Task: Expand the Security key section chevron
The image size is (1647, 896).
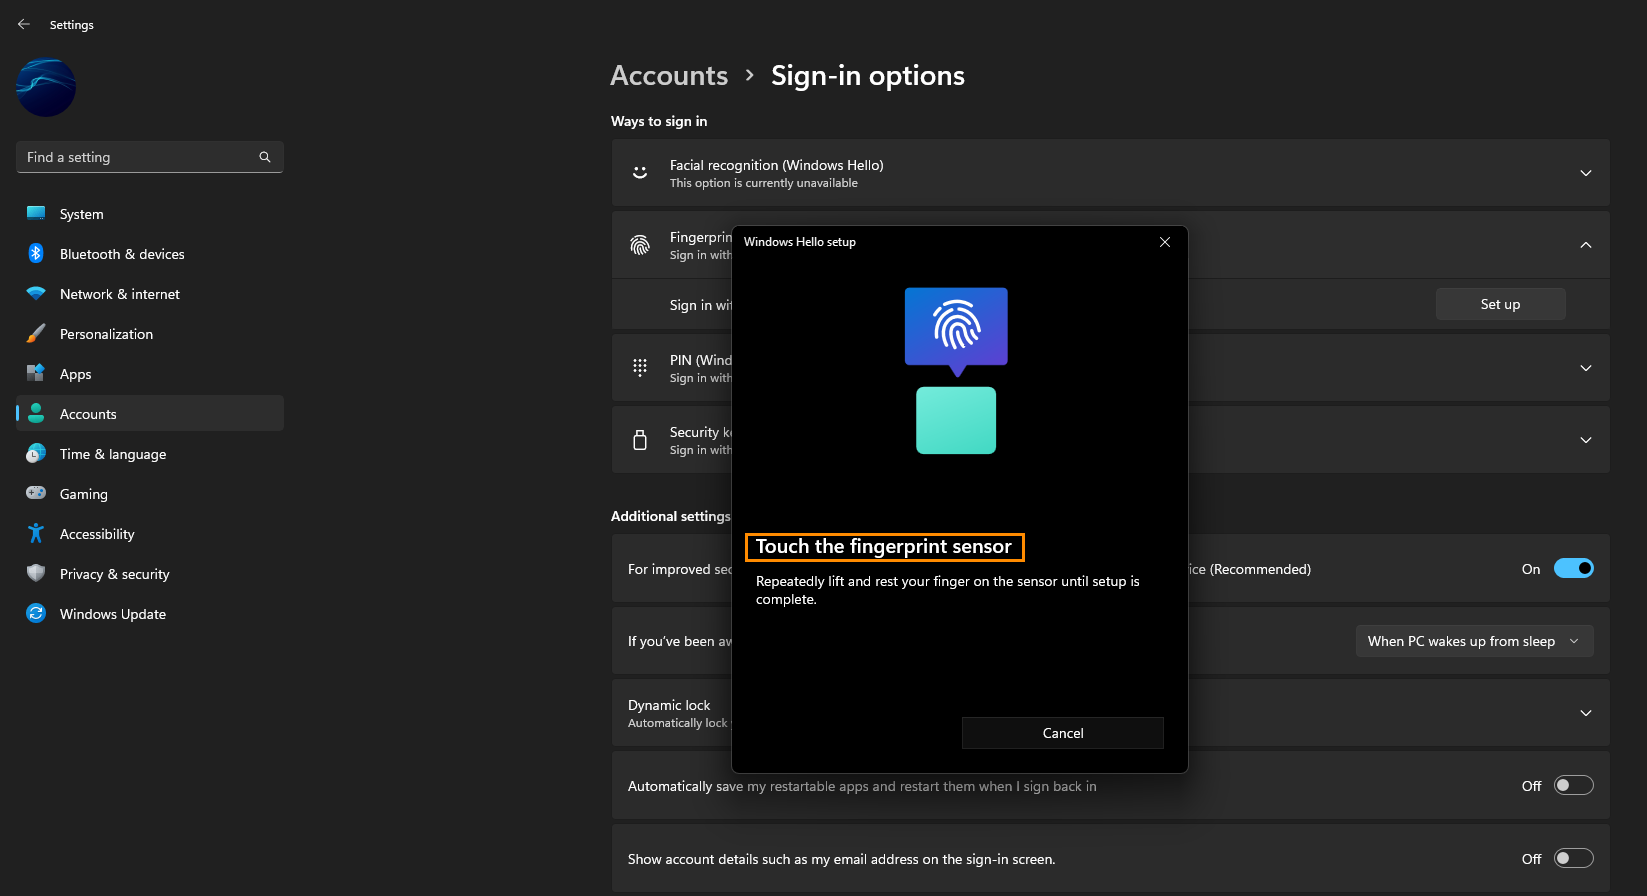Action: coord(1586,440)
